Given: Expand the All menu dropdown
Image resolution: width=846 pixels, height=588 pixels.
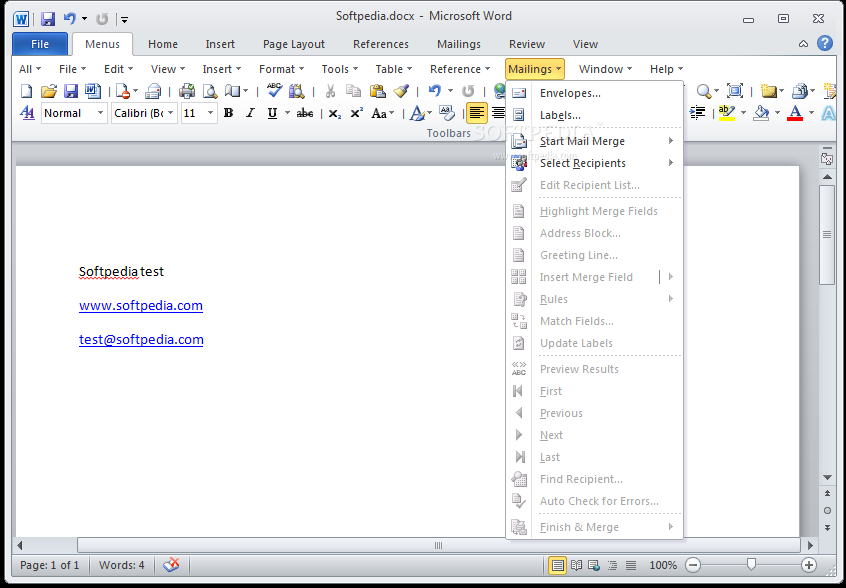Looking at the screenshot, I should pos(30,69).
